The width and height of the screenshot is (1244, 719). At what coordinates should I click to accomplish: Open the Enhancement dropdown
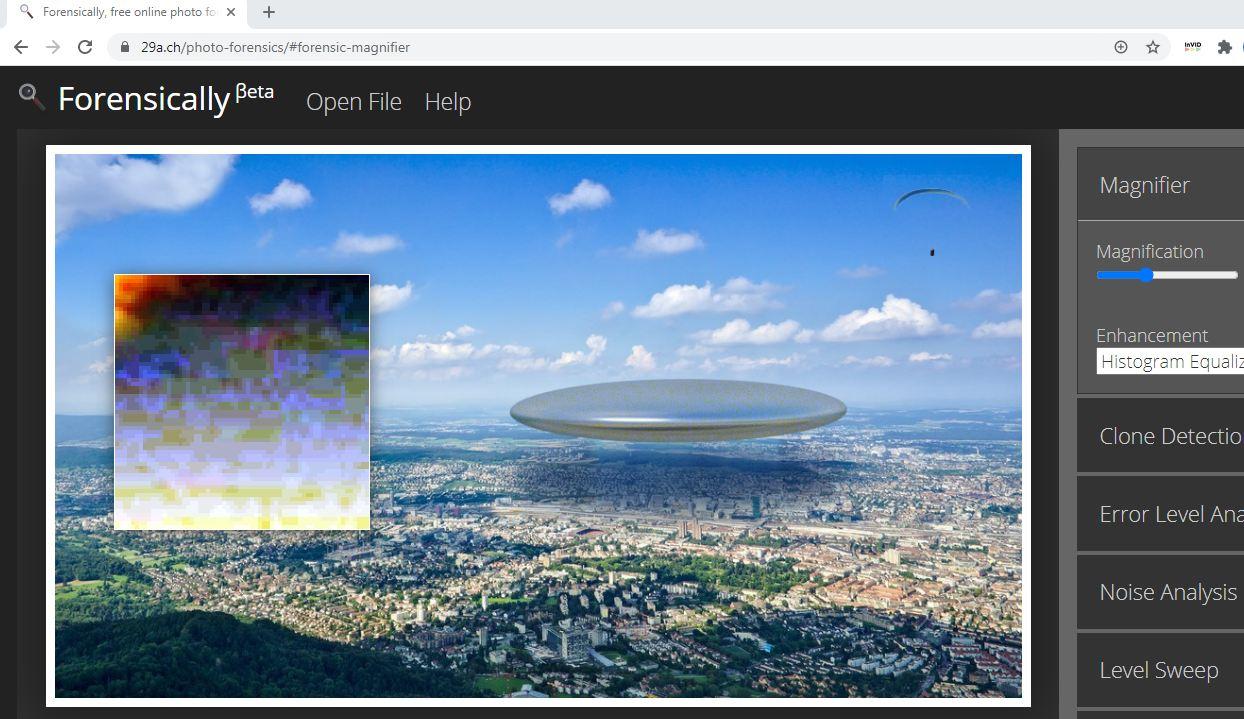pos(1170,361)
